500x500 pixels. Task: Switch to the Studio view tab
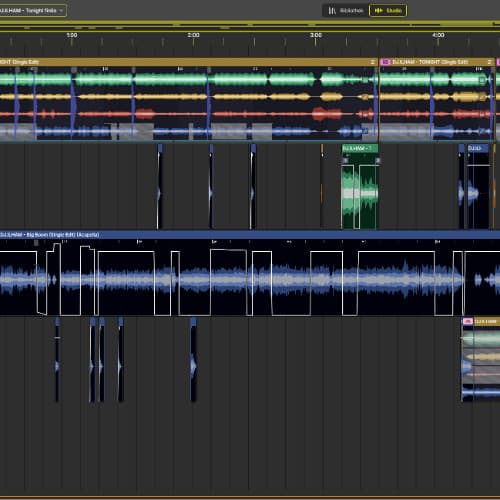click(x=388, y=11)
